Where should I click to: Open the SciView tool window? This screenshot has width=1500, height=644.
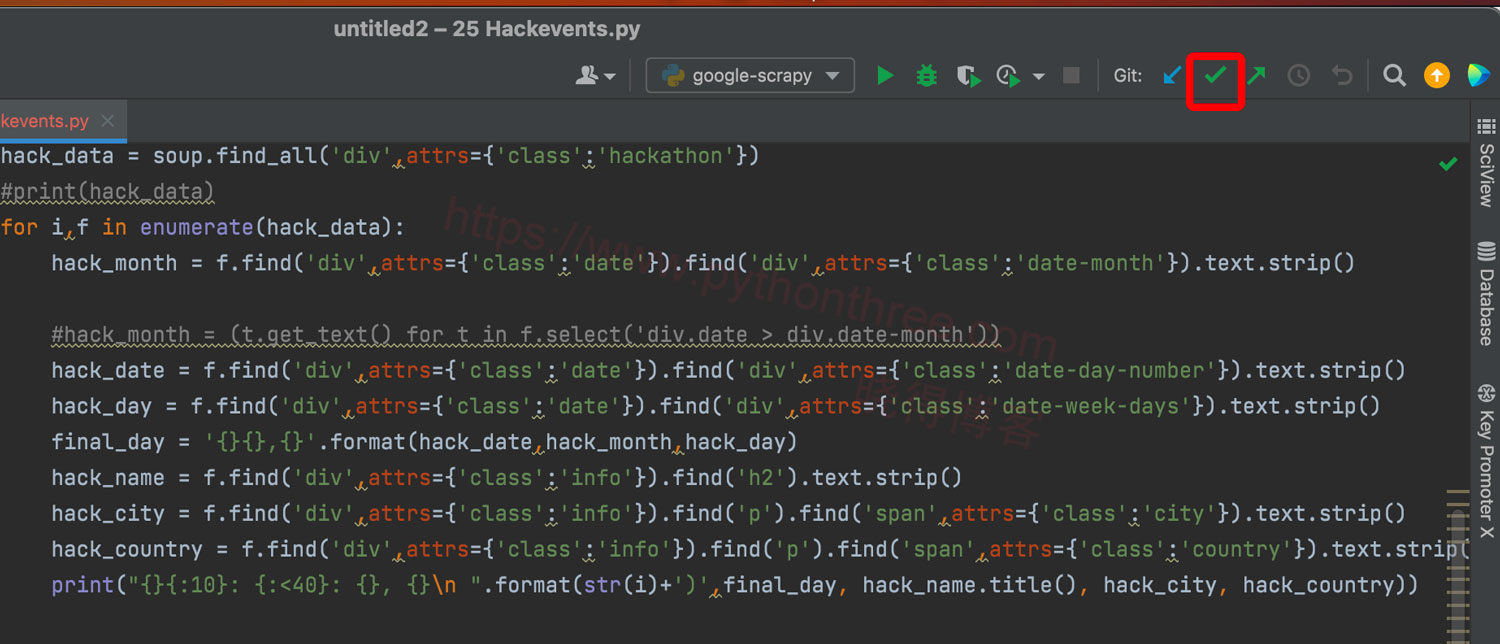(x=1486, y=163)
